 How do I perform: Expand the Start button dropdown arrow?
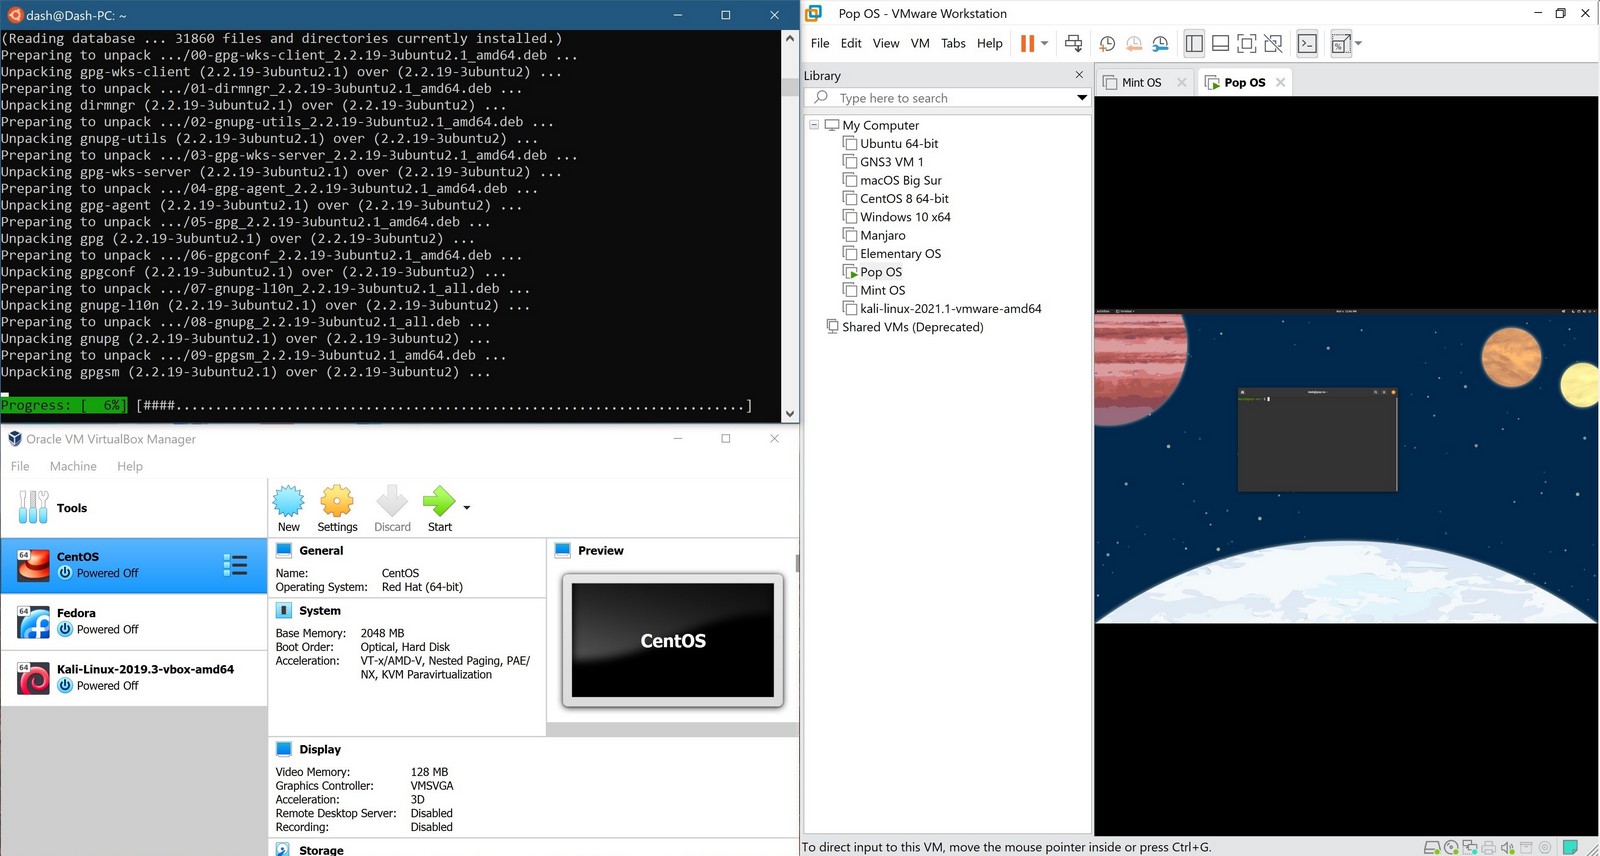467,508
